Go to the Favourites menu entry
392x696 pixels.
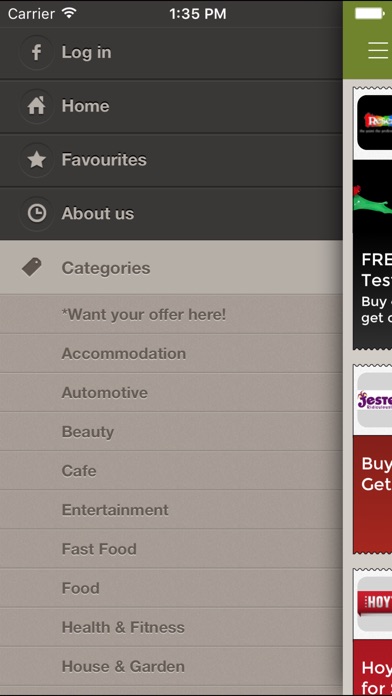(x=171, y=160)
